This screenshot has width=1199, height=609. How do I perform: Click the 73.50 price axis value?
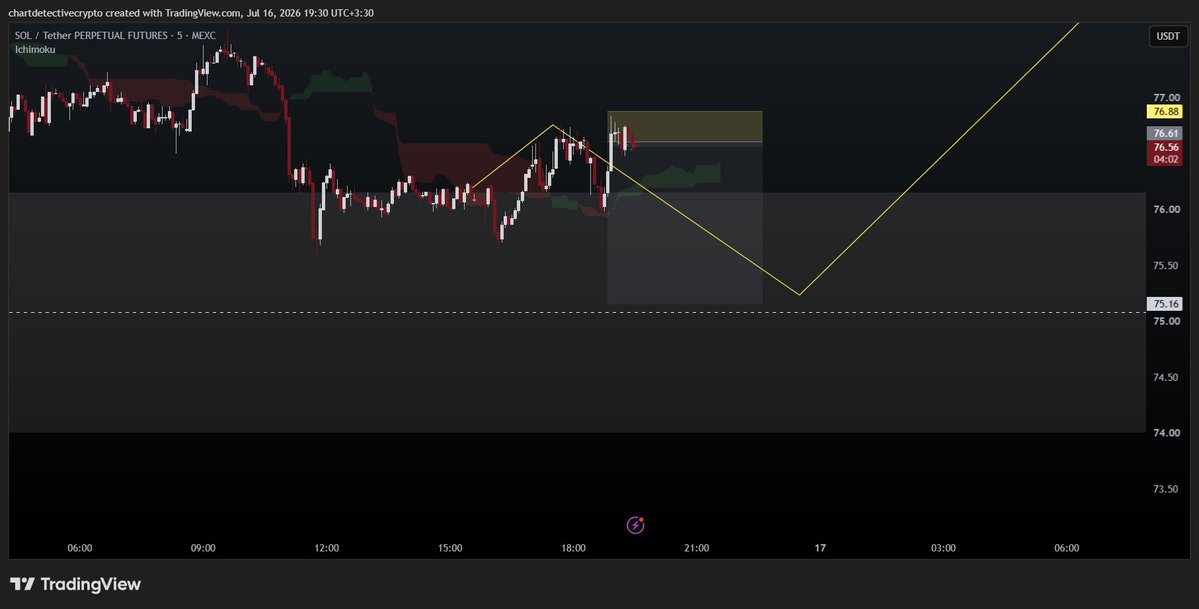coord(1166,489)
